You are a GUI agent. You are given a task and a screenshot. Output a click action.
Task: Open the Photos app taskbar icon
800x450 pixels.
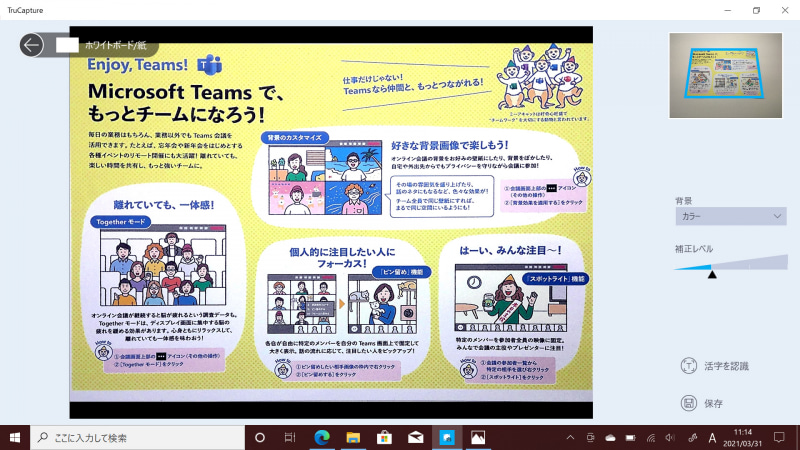point(478,438)
